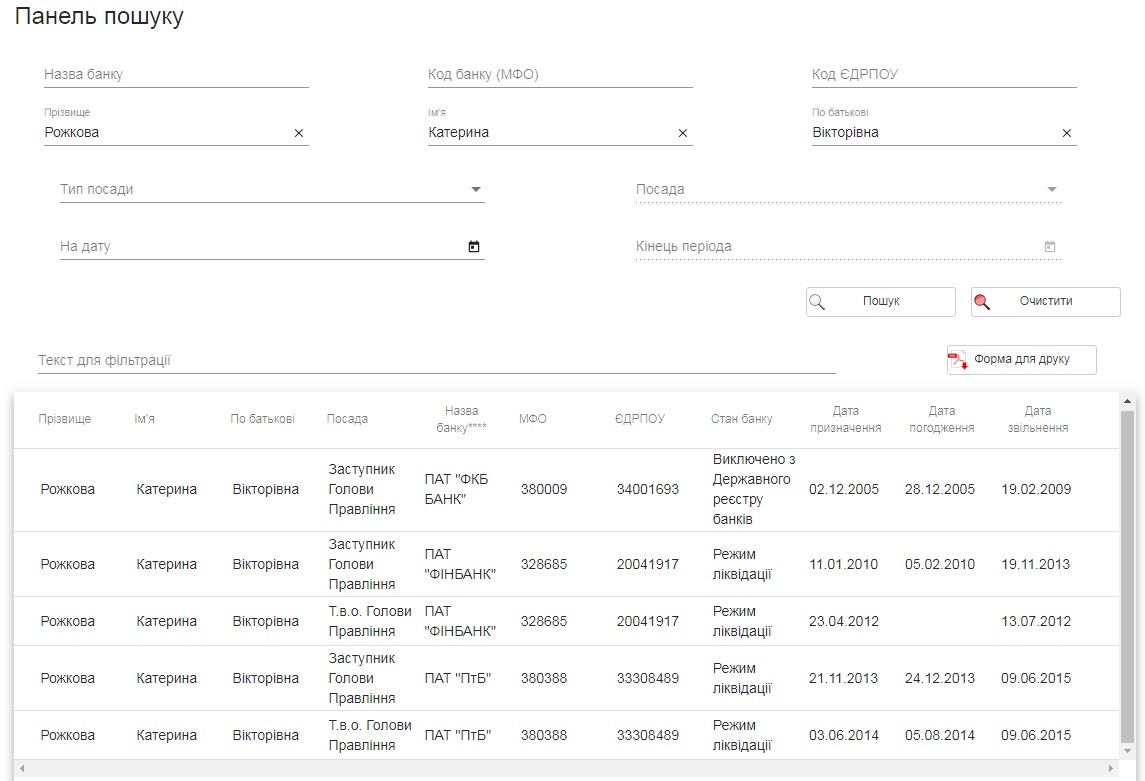
Task: Open calendar picker for На дату
Action: [x=474, y=247]
